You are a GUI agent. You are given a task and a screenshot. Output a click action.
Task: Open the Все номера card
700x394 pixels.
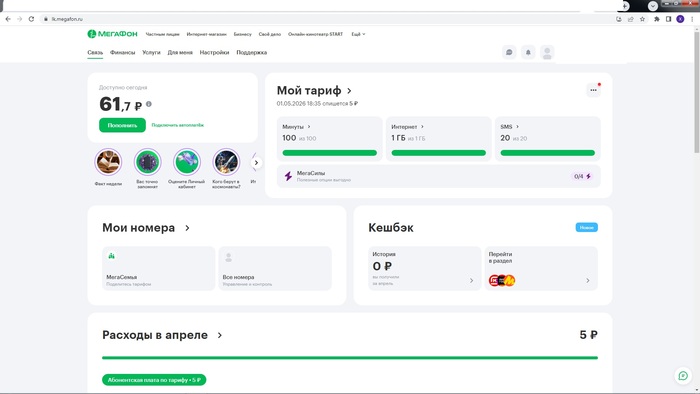coord(275,269)
